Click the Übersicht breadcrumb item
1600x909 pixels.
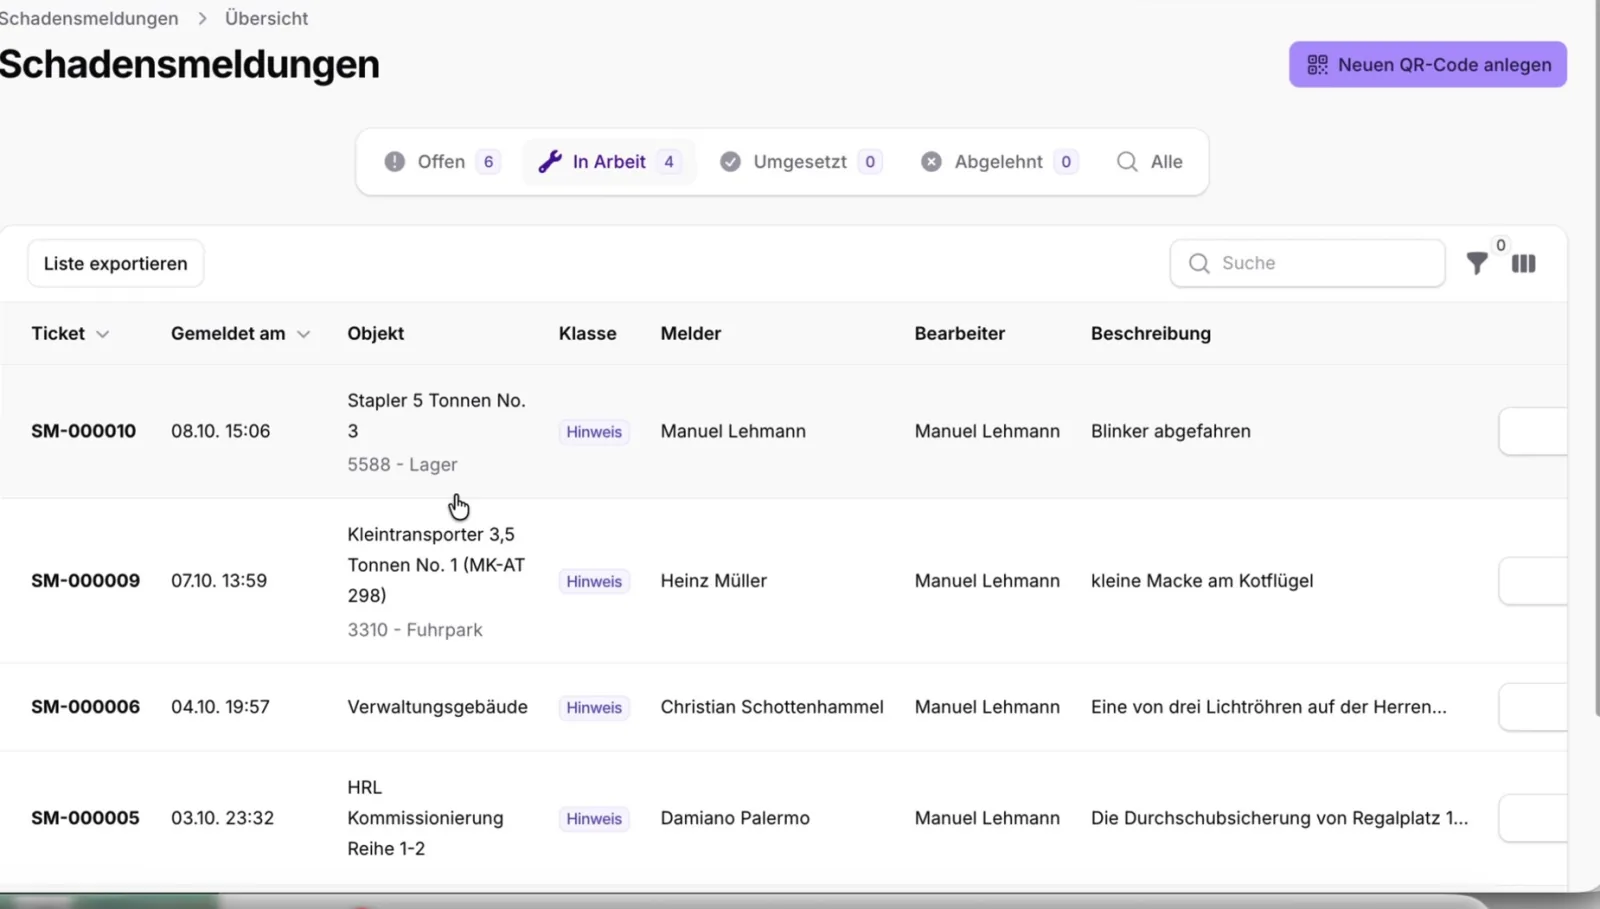(x=266, y=18)
